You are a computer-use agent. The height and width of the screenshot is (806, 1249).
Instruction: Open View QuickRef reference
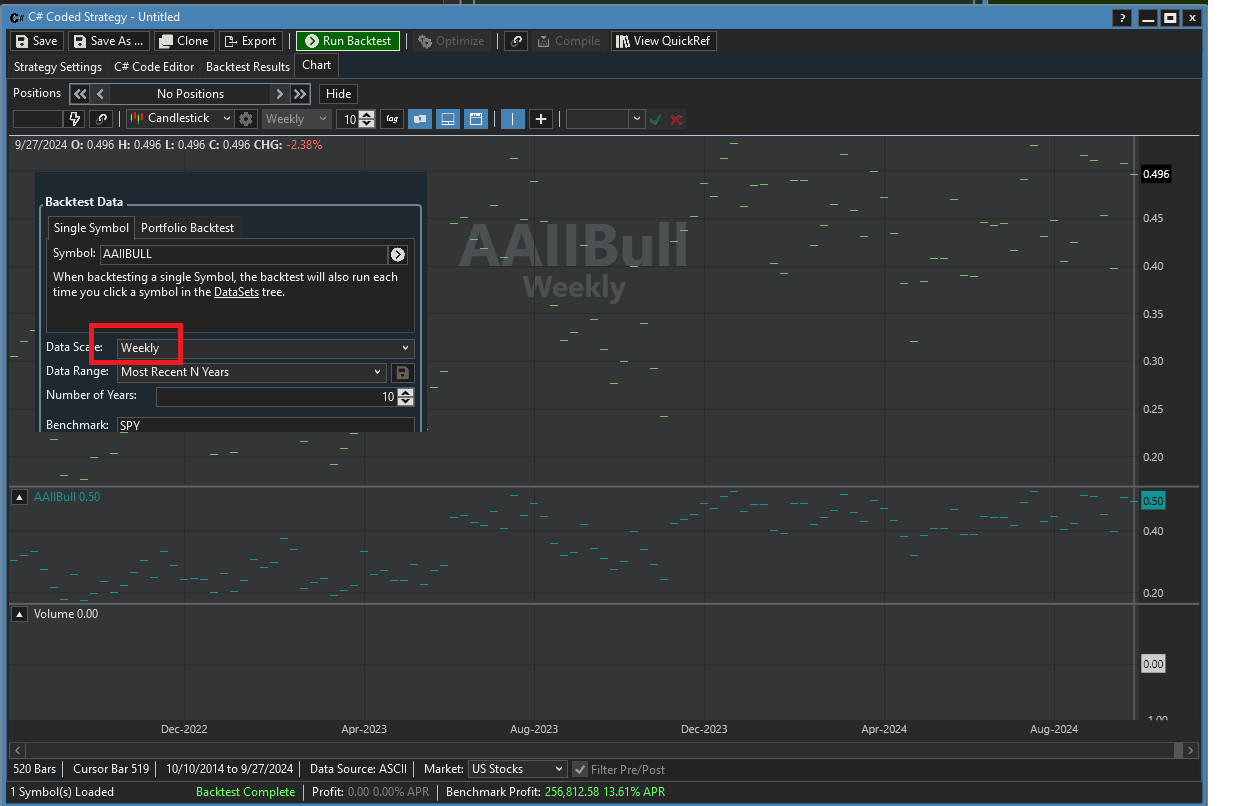point(664,41)
